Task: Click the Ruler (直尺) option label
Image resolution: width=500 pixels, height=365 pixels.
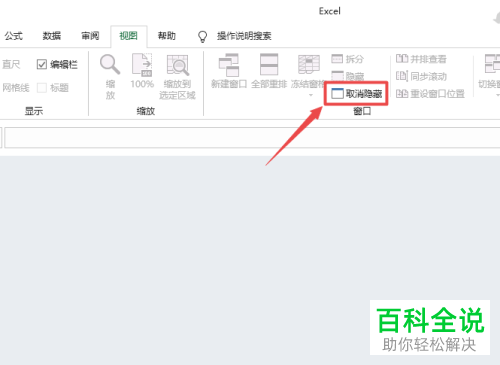Action: pyautogui.click(x=11, y=64)
